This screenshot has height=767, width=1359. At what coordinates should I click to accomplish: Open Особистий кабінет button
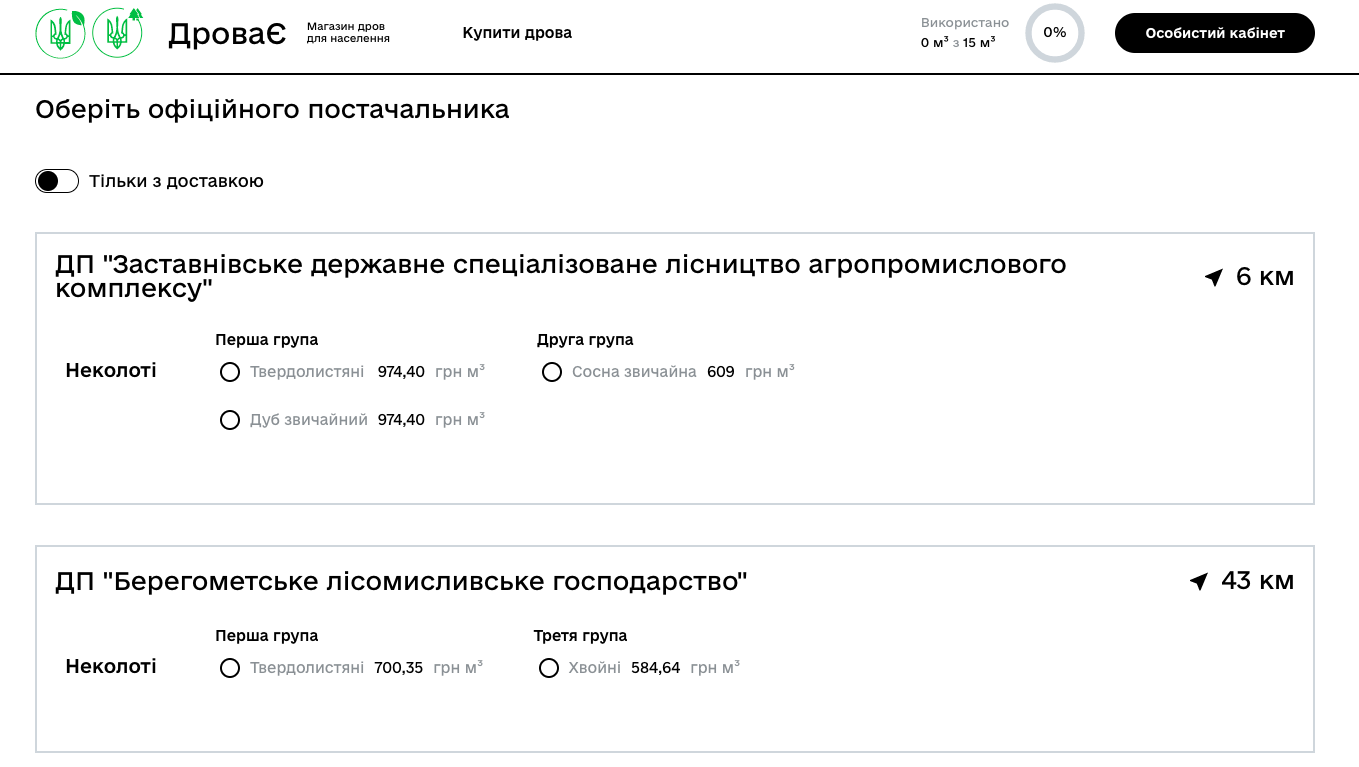click(1214, 33)
